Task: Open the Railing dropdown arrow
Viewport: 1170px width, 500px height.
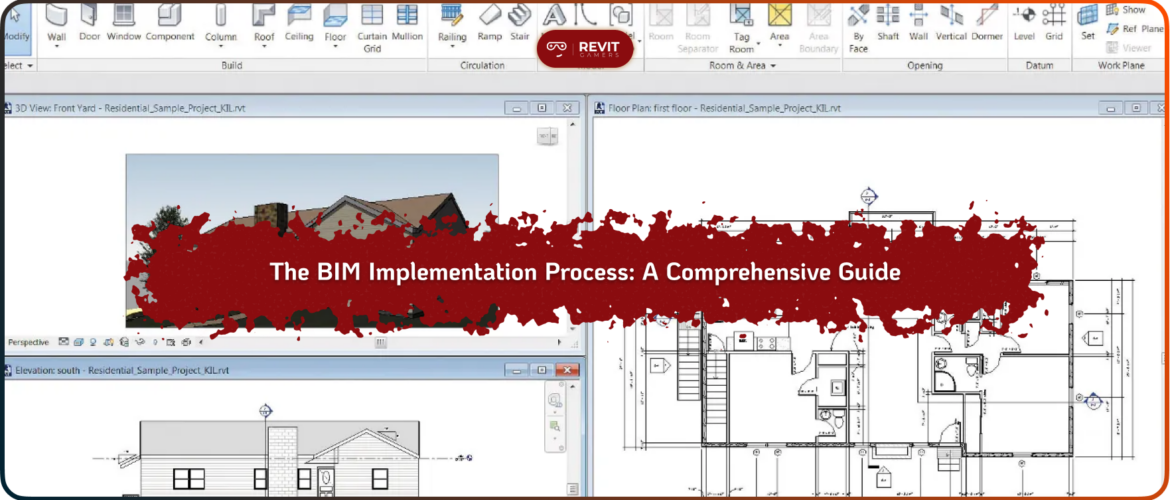Action: pyautogui.click(x=452, y=46)
